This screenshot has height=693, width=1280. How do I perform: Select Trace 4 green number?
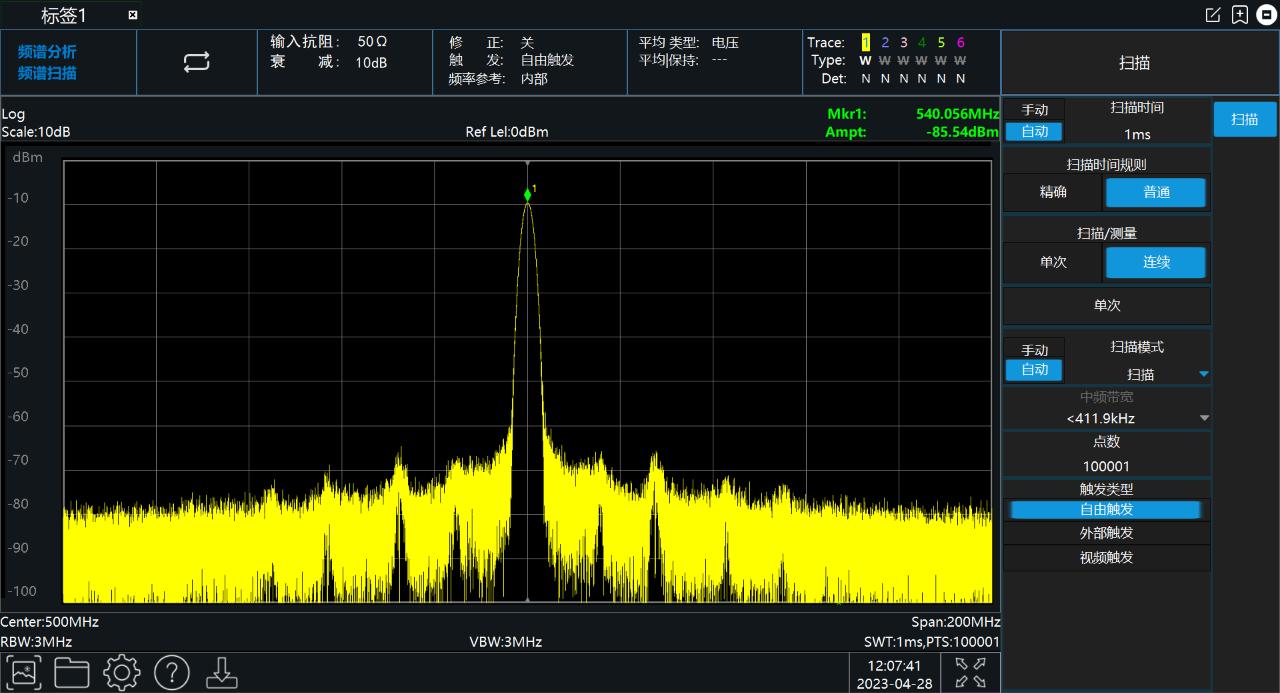coord(922,43)
